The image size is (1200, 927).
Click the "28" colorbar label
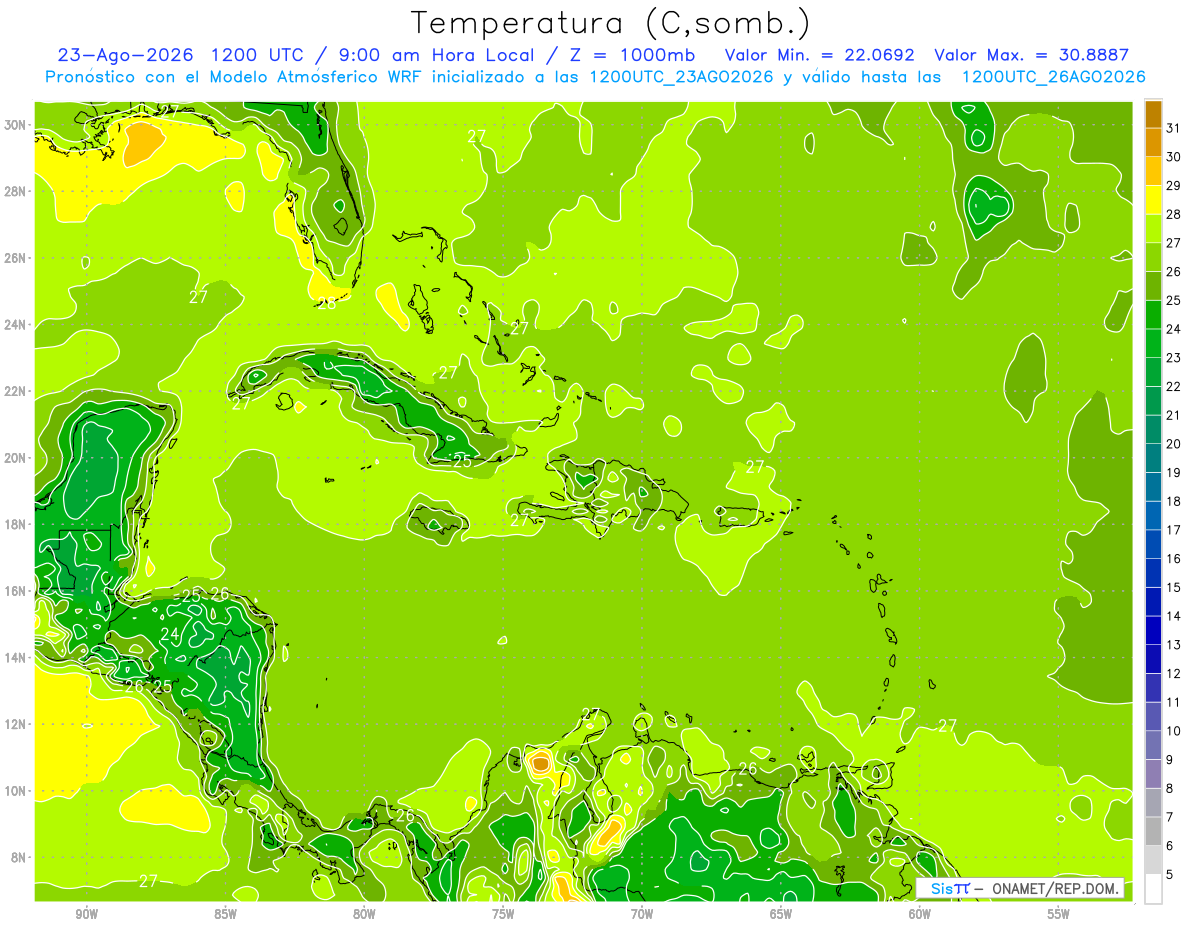click(1174, 214)
